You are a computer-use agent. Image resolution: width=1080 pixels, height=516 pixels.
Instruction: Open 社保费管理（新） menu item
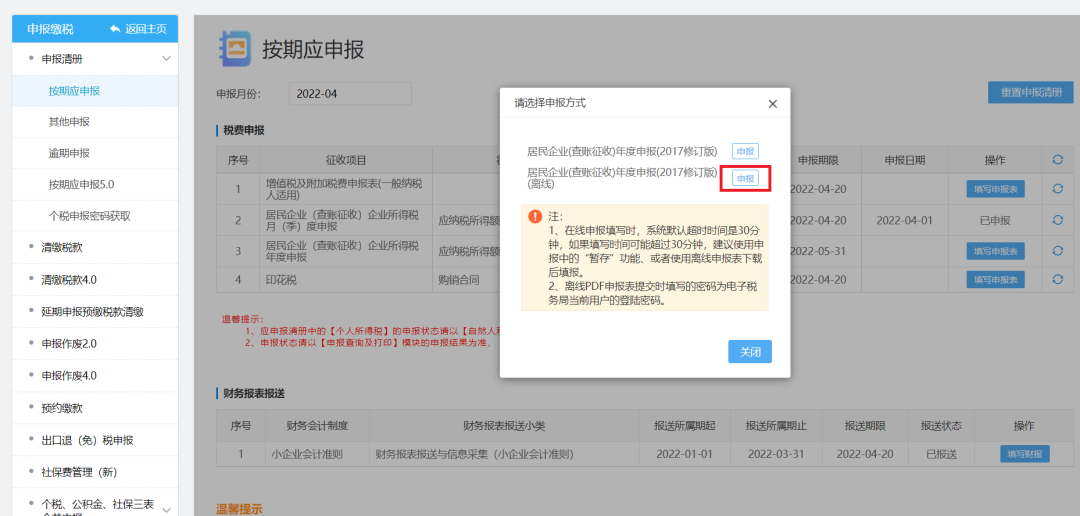click(x=79, y=472)
